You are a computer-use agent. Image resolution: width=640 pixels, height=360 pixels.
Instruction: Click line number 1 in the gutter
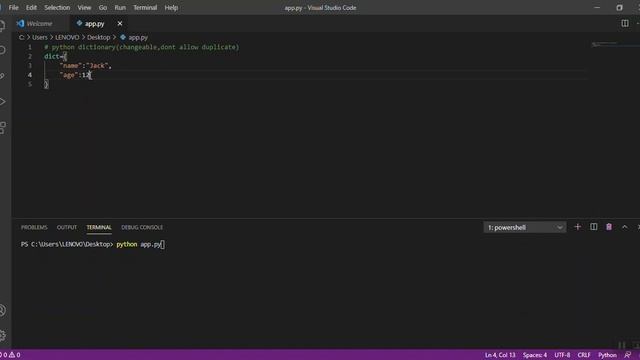(x=29, y=47)
